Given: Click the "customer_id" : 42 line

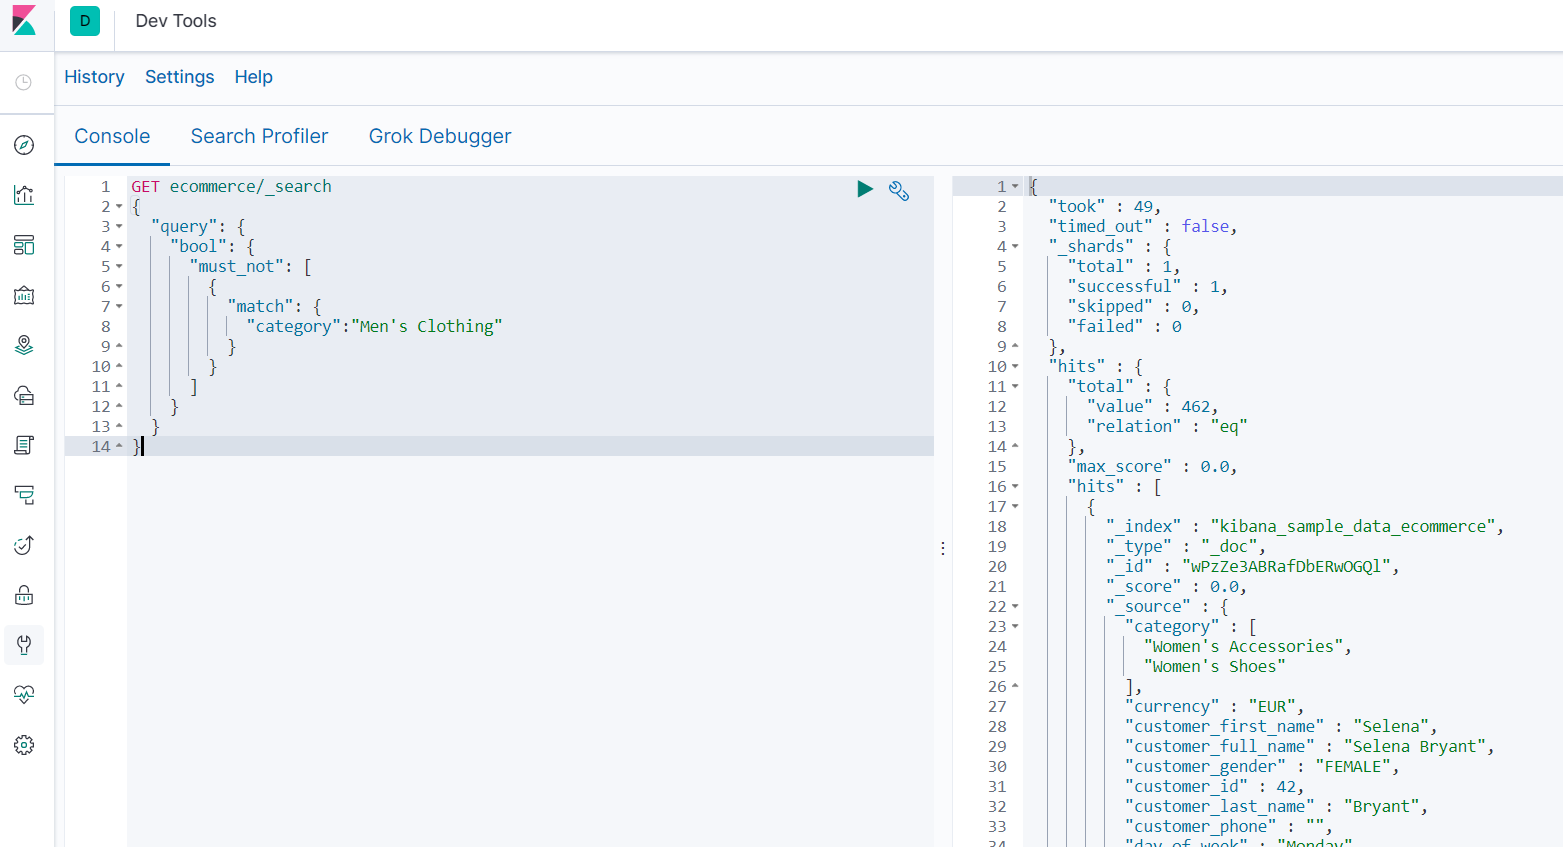Looking at the screenshot, I should [x=1215, y=786].
